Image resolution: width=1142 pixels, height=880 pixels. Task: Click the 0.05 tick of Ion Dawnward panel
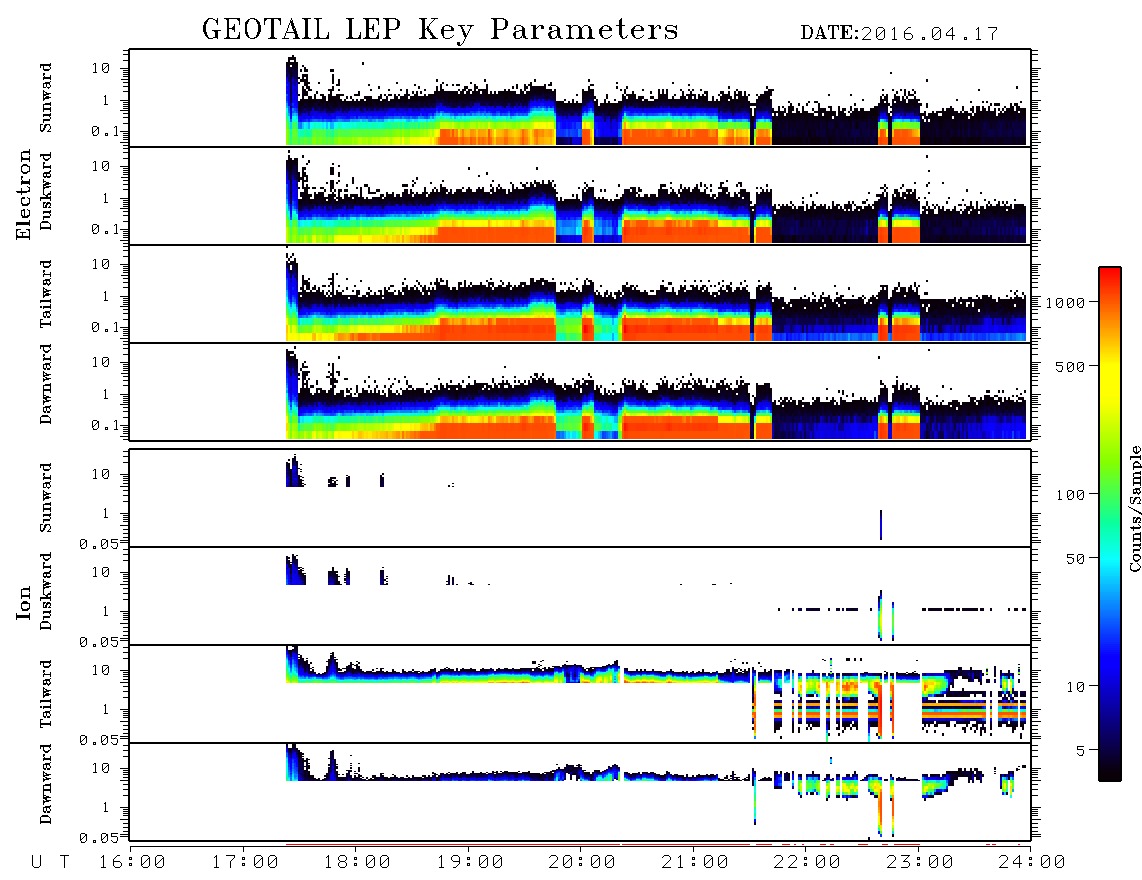pyautogui.click(x=98, y=838)
